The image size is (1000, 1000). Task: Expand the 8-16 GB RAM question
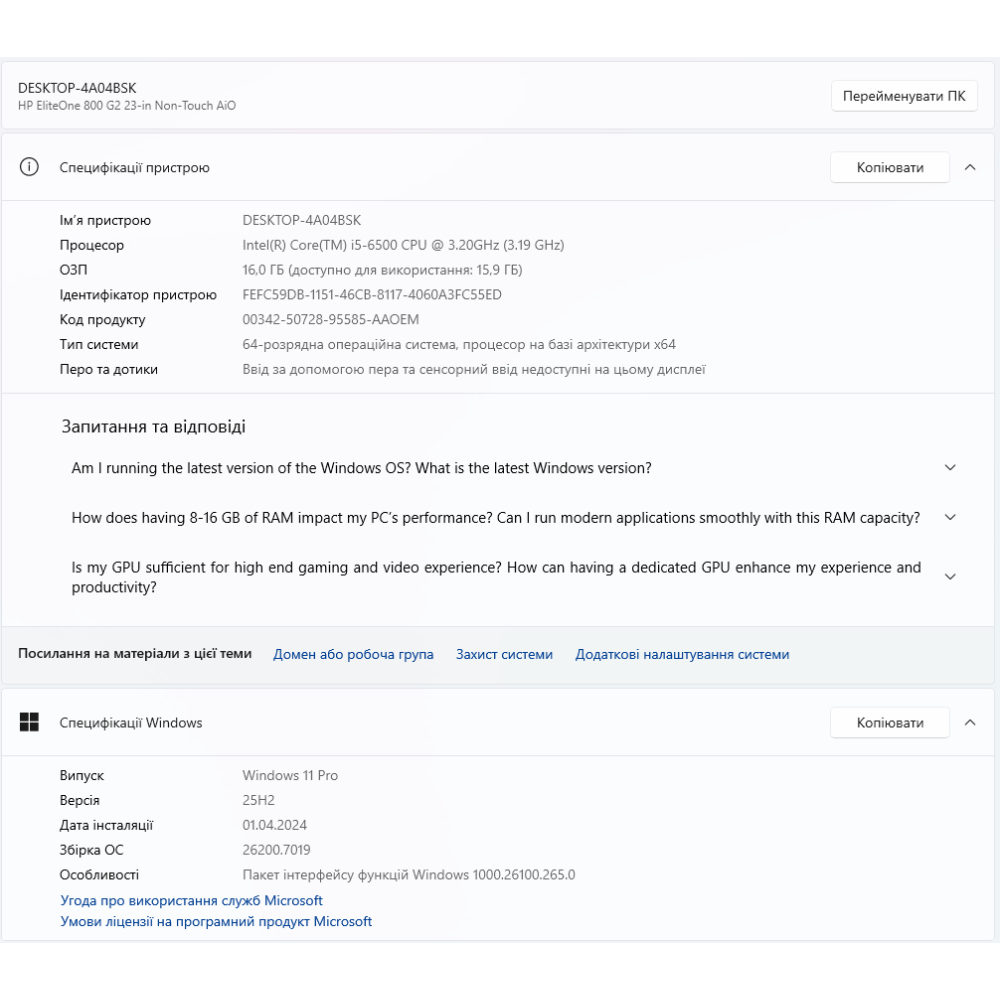pyautogui.click(x=950, y=518)
